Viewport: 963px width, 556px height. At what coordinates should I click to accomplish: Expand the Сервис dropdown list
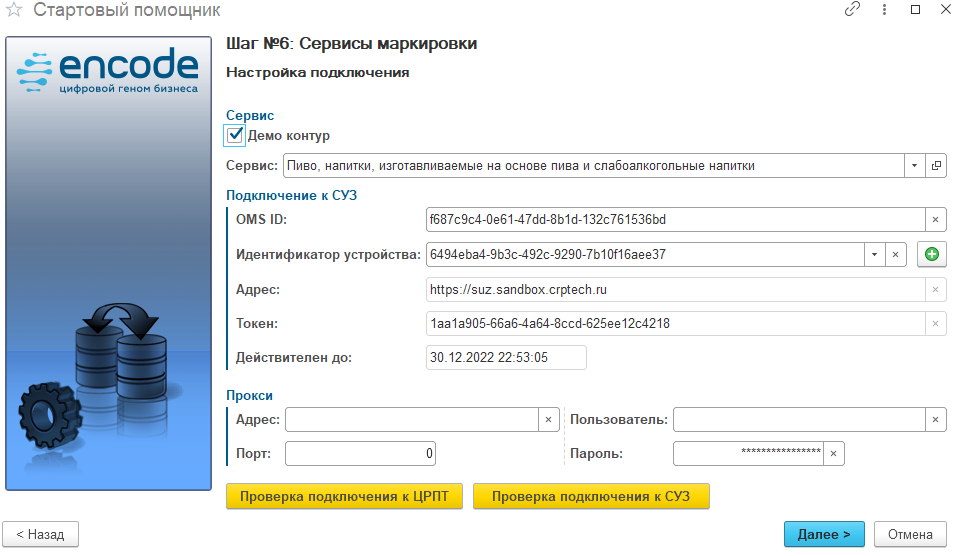pos(914,165)
